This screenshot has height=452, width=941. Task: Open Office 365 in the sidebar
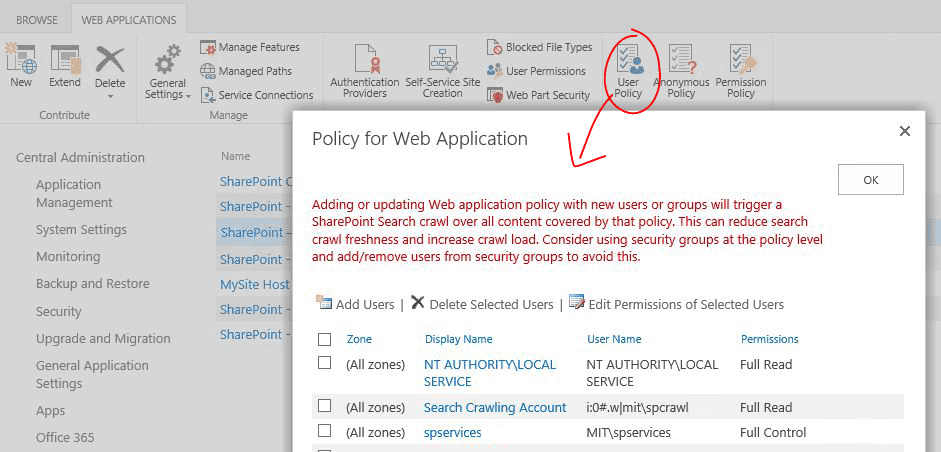65,438
